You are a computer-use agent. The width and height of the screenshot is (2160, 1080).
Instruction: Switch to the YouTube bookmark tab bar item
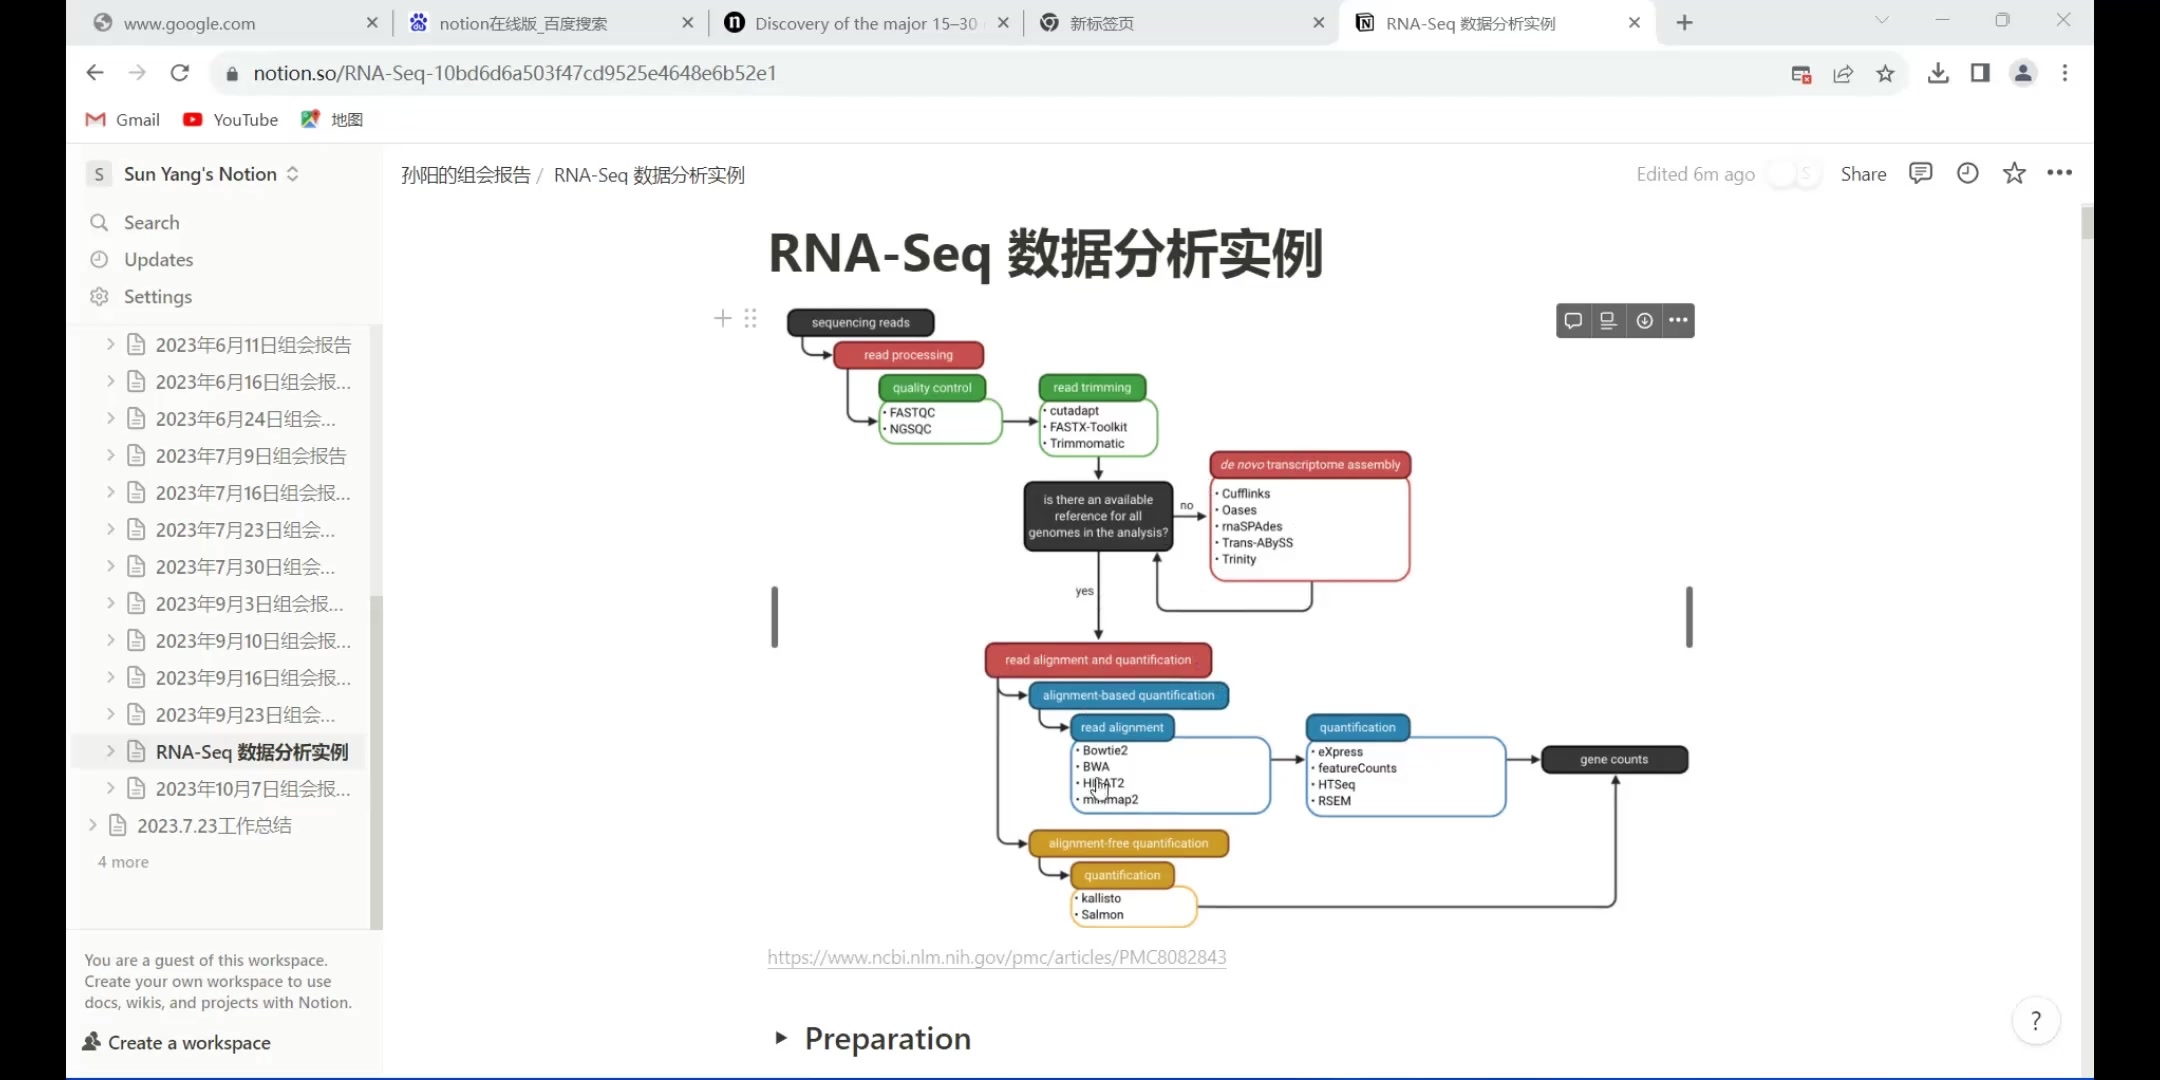point(230,119)
